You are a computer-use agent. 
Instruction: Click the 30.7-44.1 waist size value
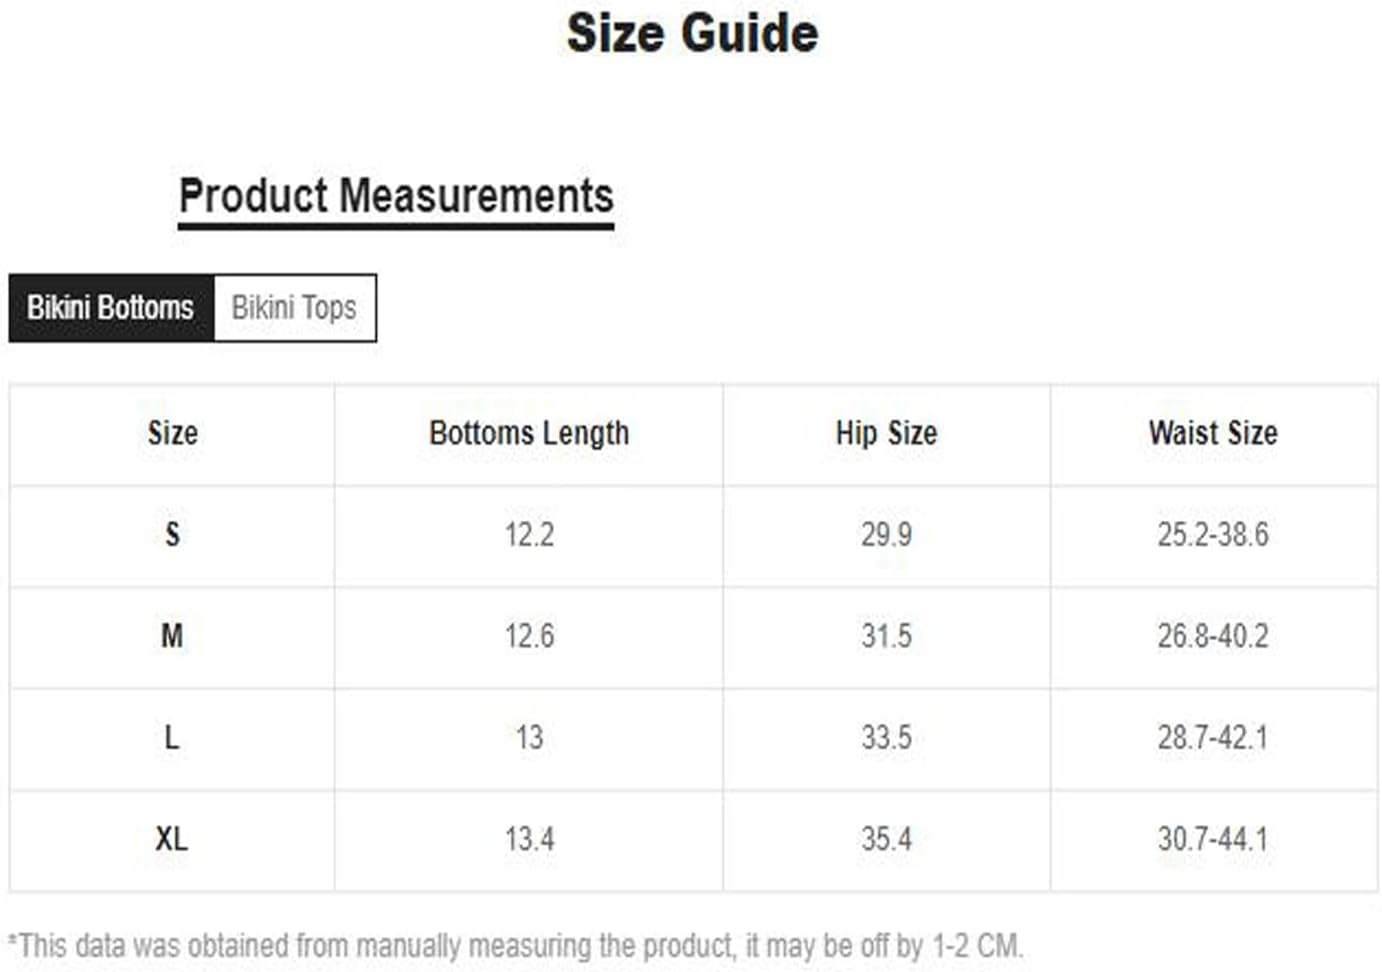click(1213, 839)
